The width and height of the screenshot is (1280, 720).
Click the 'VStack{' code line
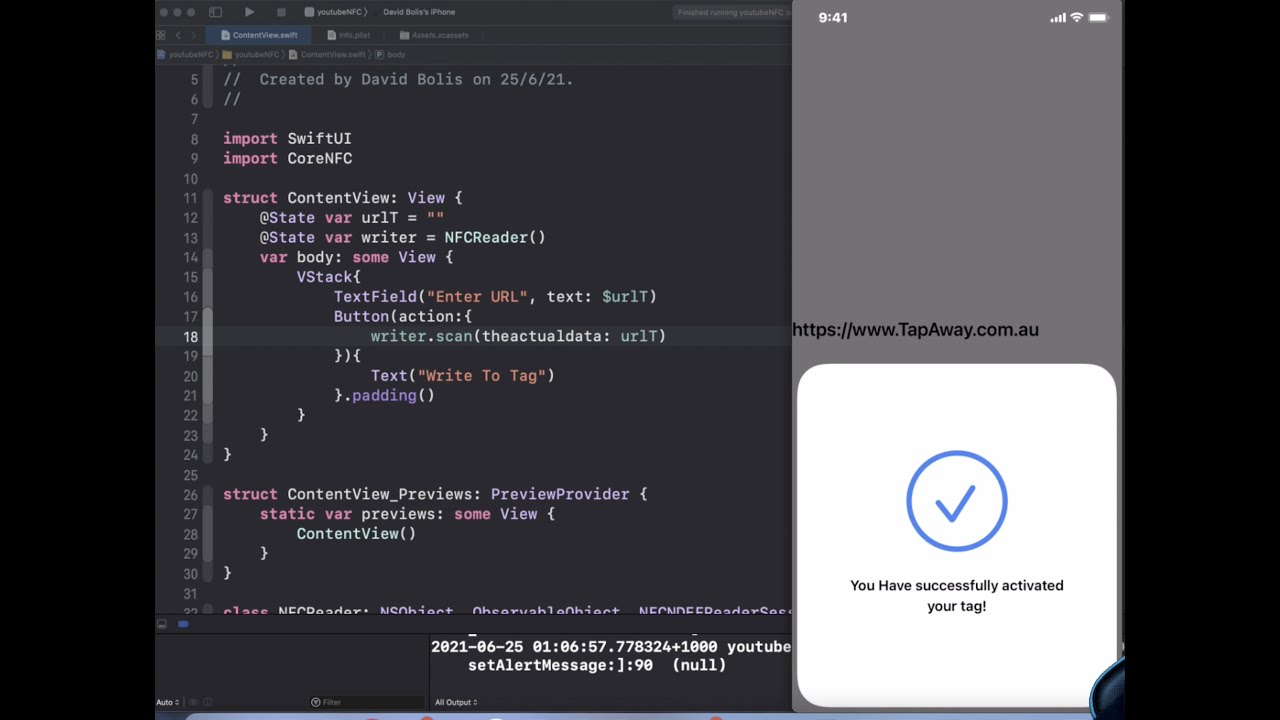tap(328, 277)
